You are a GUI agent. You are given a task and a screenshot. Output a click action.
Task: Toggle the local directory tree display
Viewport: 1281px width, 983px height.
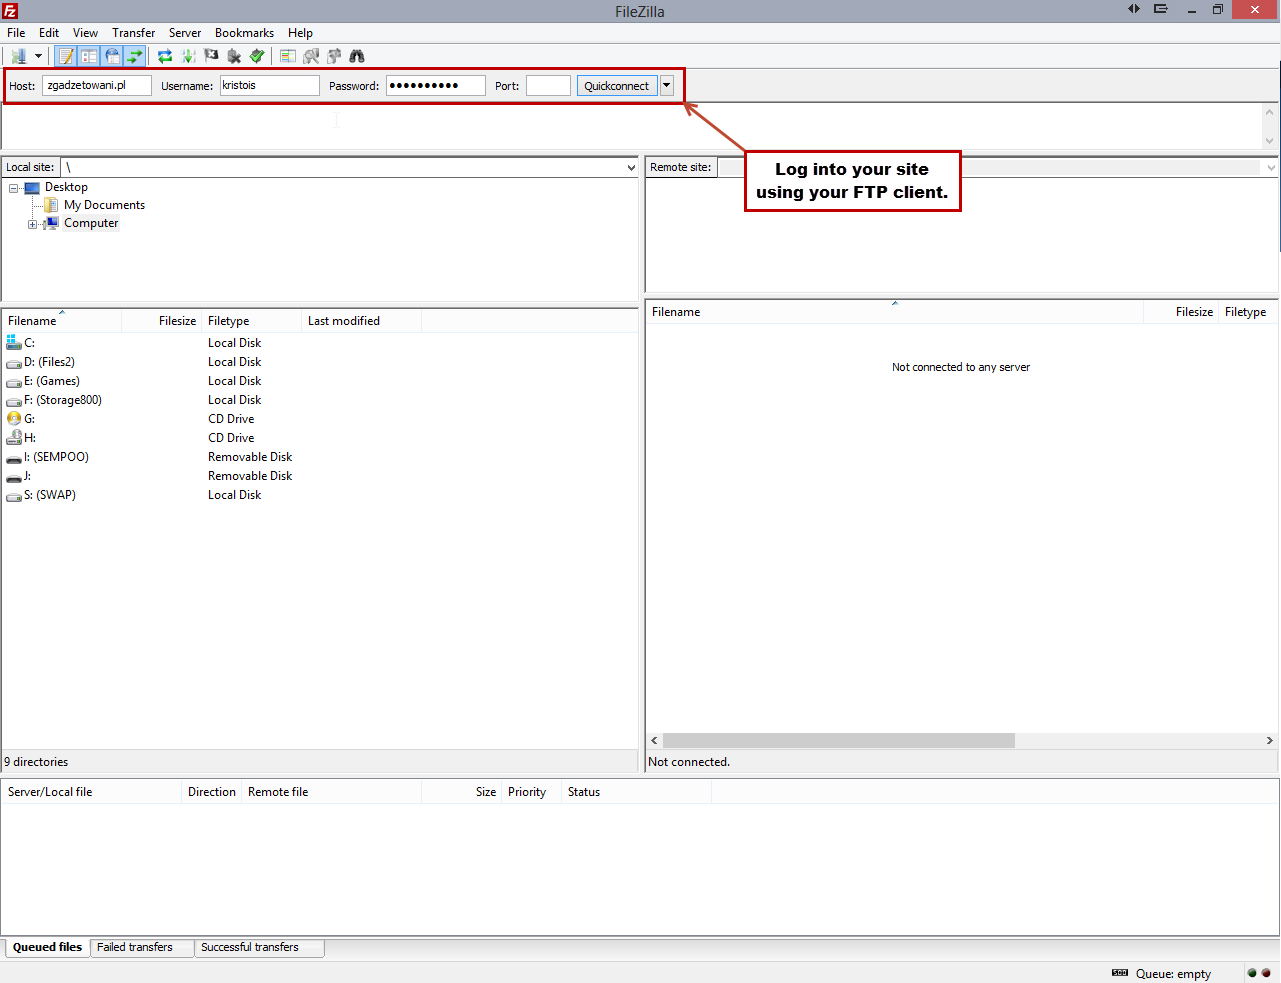tap(89, 56)
